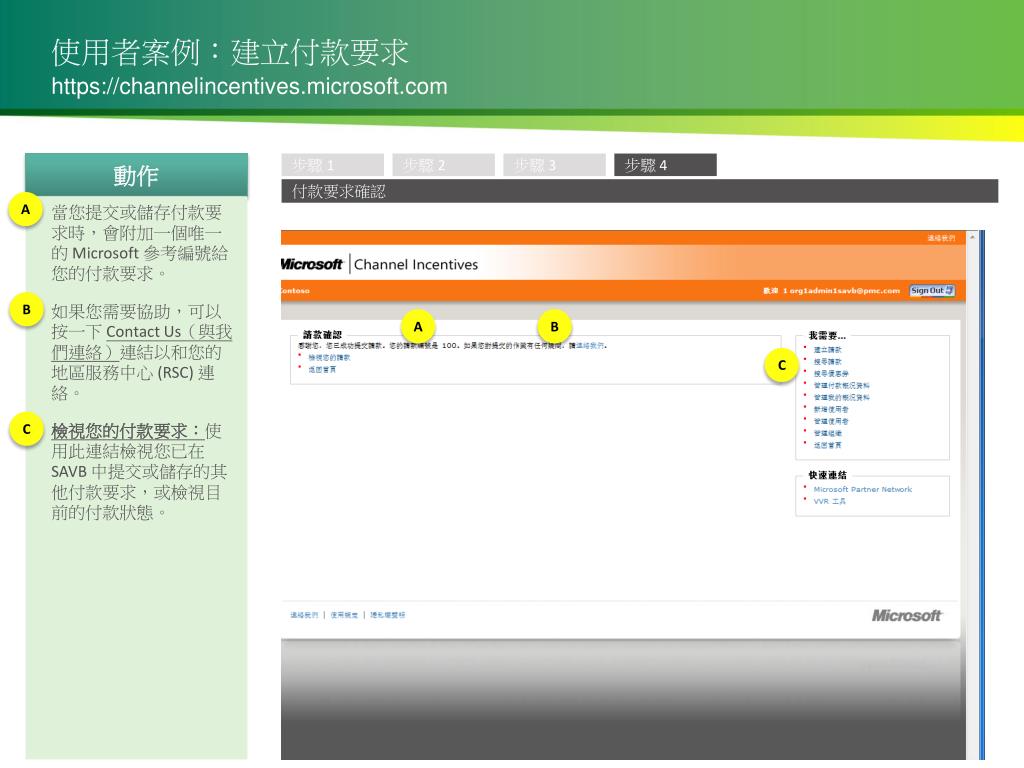Click 返回首頁 in the 我需要 list
Image resolution: width=1024 pixels, height=768 pixels.
[x=827, y=445]
